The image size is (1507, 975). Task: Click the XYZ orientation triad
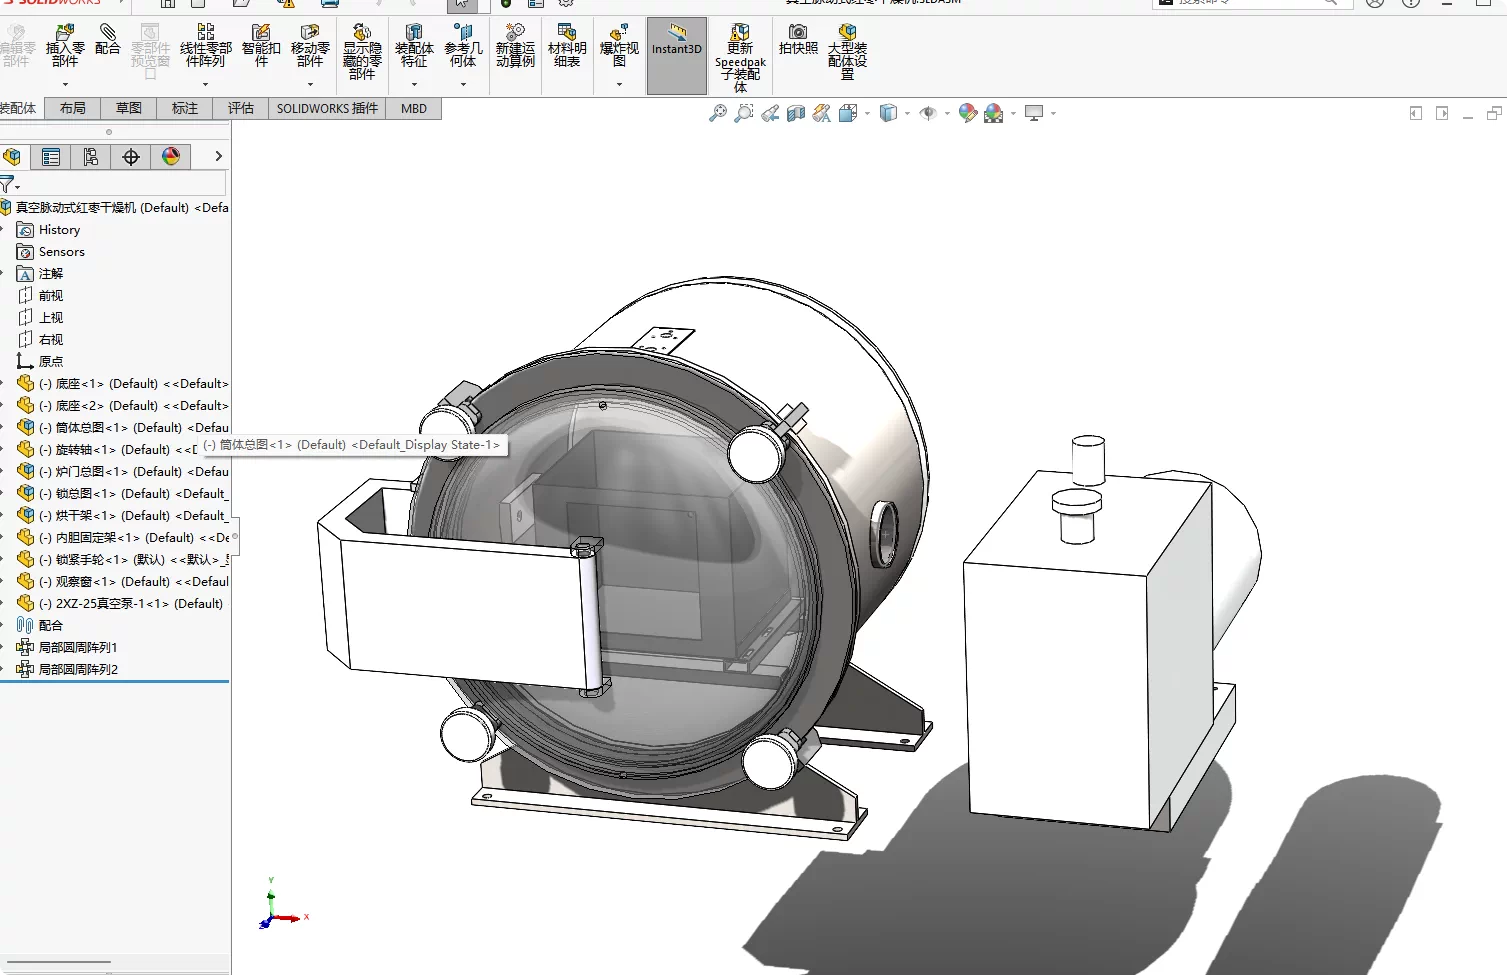point(283,905)
